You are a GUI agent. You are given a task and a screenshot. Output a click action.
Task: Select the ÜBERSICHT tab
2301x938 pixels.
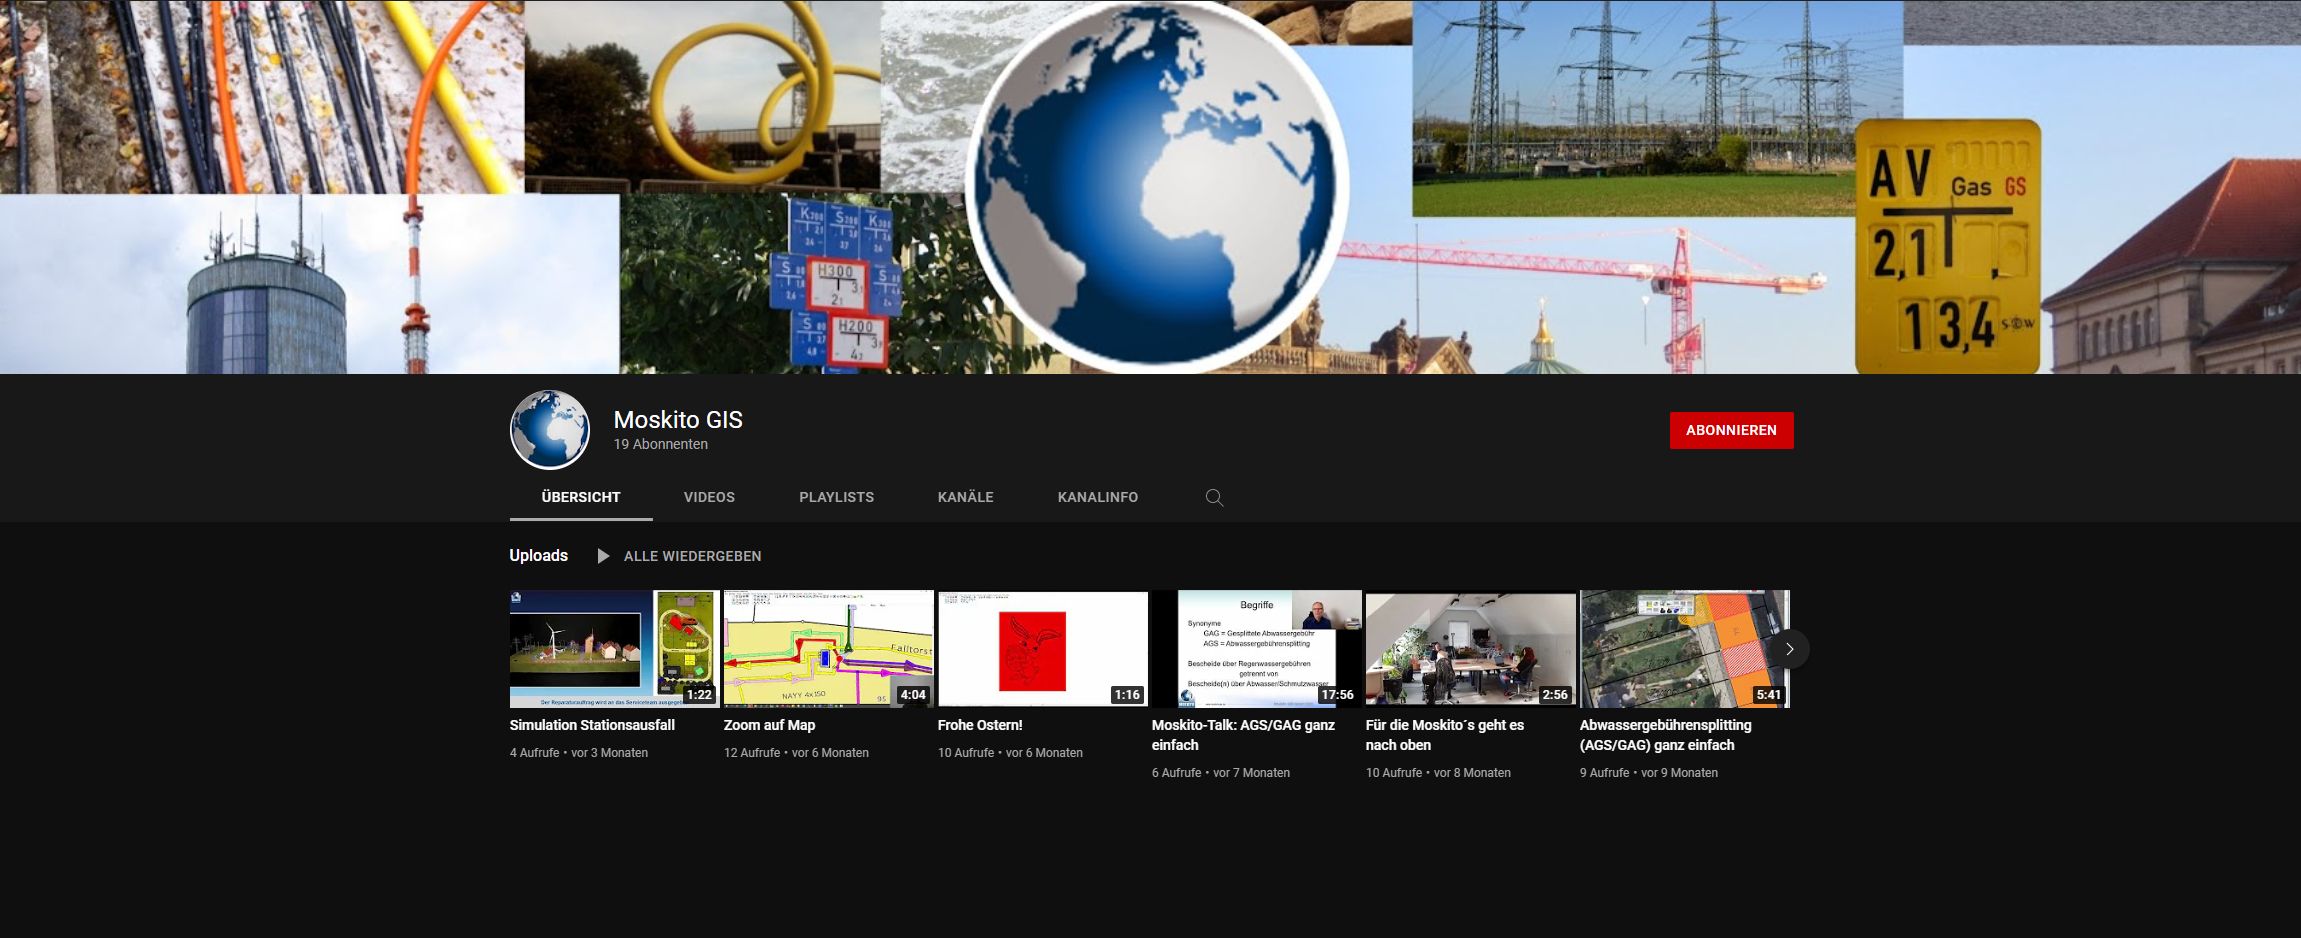click(x=581, y=497)
